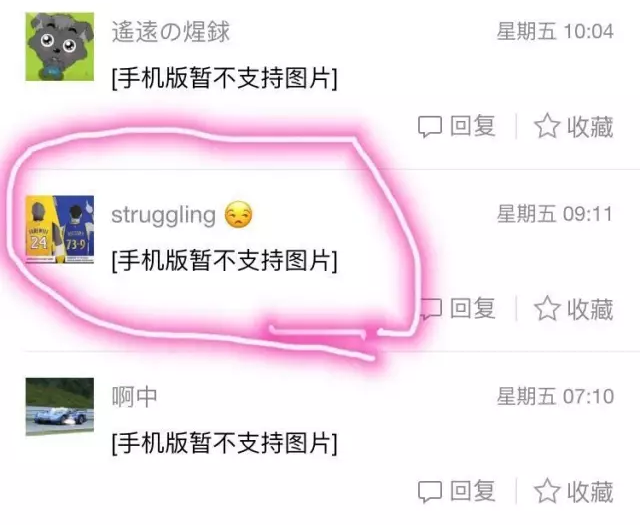Open struggling's basketball jersey avatar
640x525 pixels.
pyautogui.click(x=60, y=229)
